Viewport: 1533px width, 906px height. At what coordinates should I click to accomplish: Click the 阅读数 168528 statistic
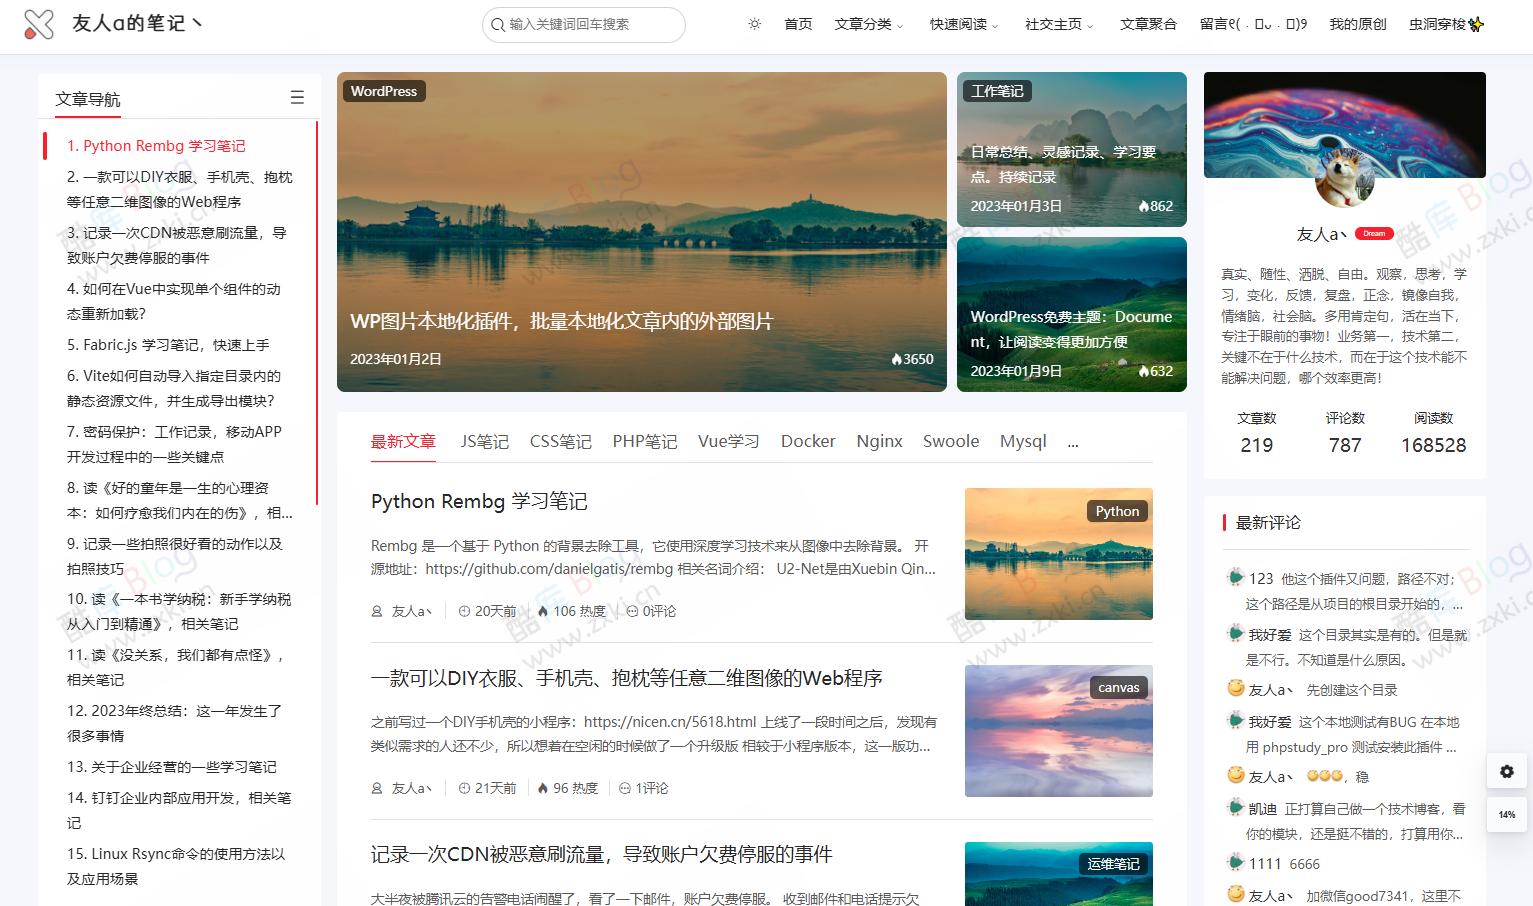point(1433,433)
